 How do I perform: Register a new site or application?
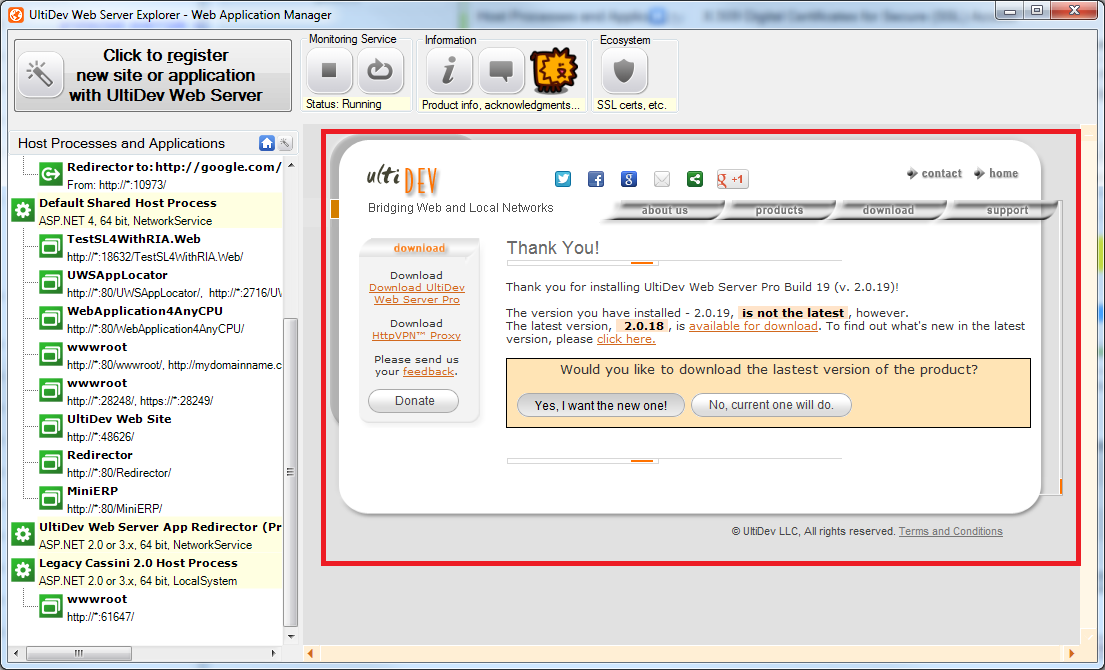(153, 75)
